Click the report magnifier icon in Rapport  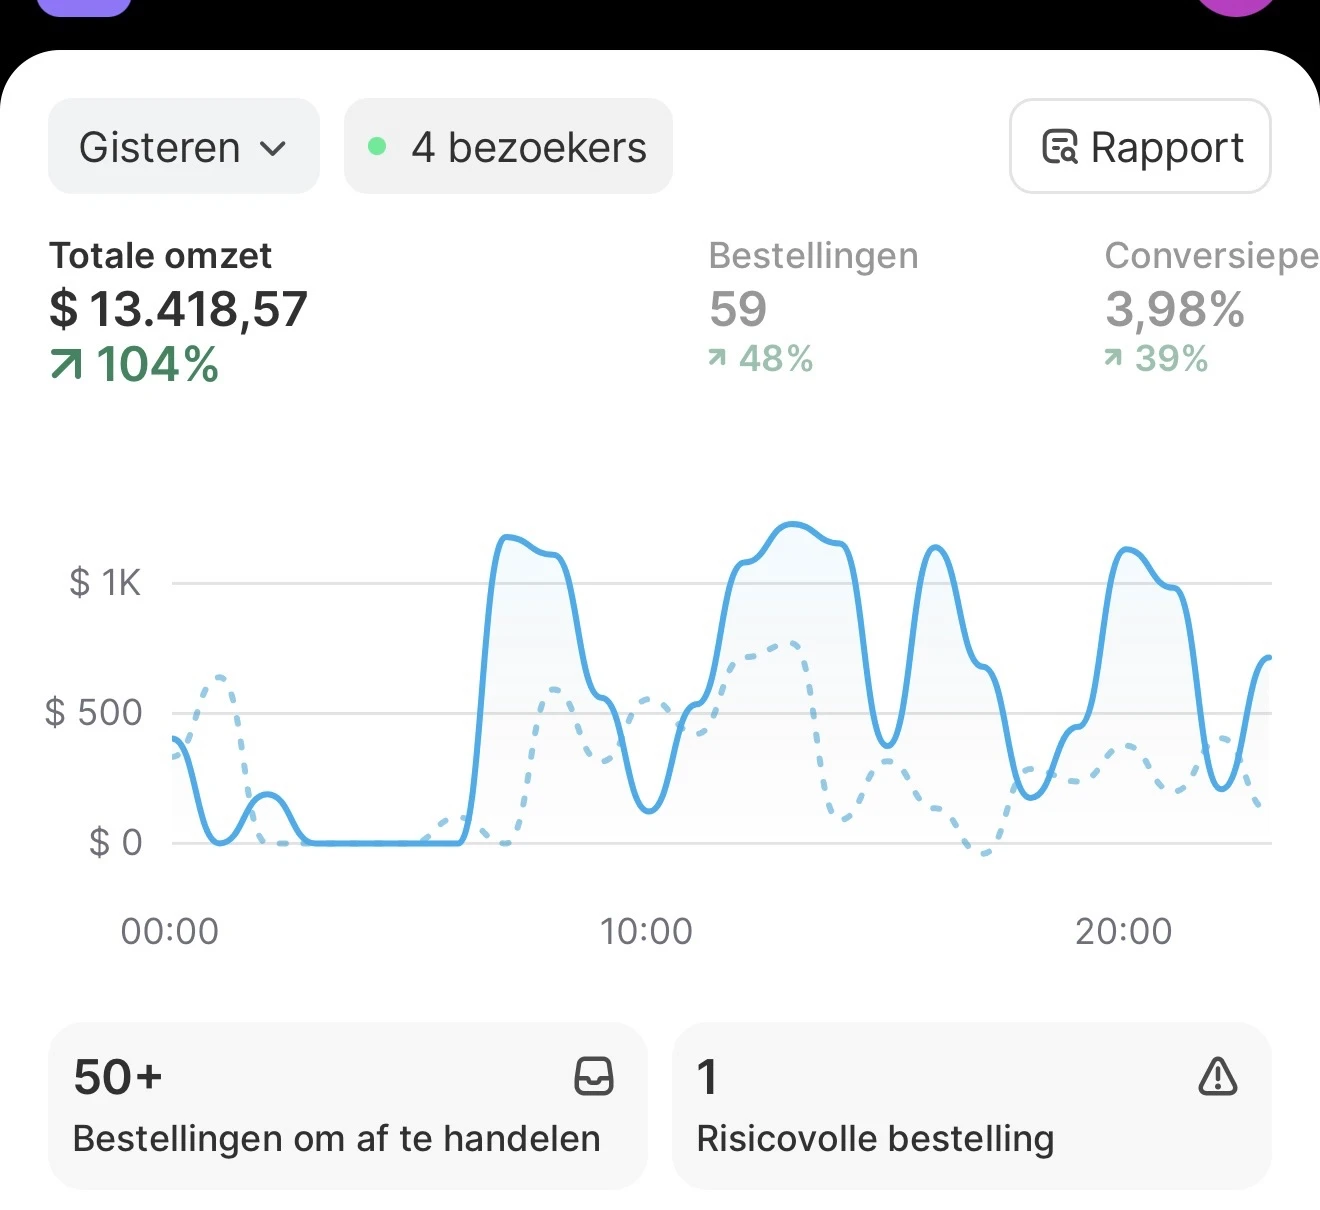point(1060,146)
